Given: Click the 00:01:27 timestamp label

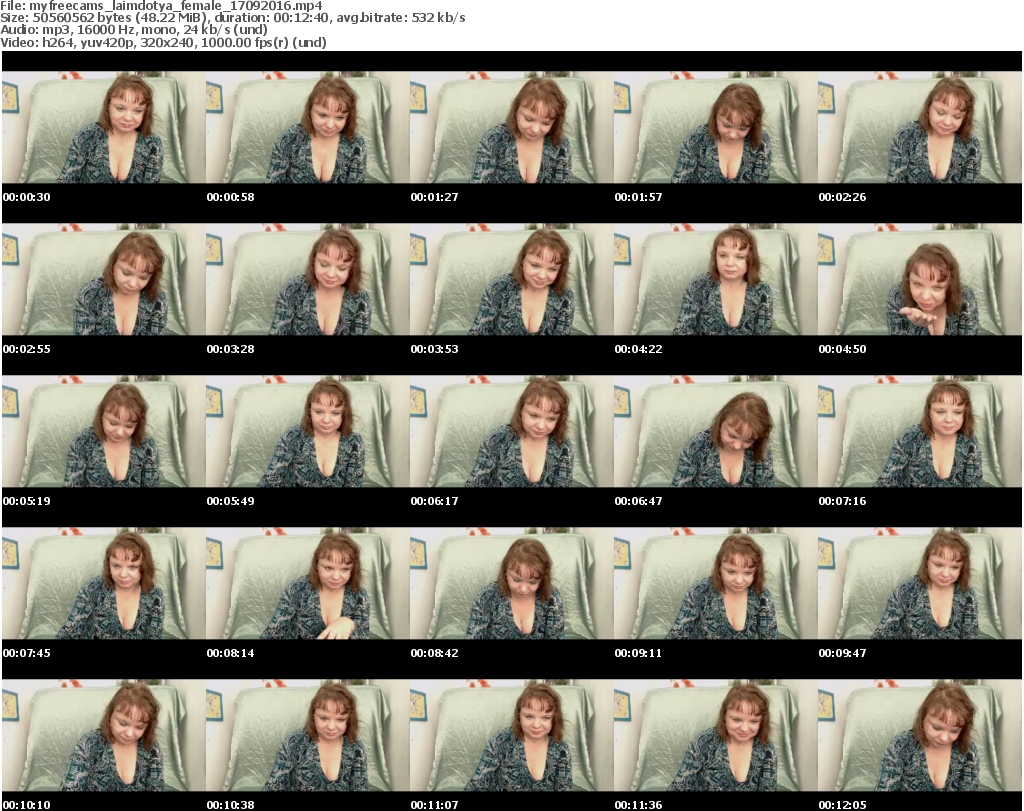Looking at the screenshot, I should (434, 197).
